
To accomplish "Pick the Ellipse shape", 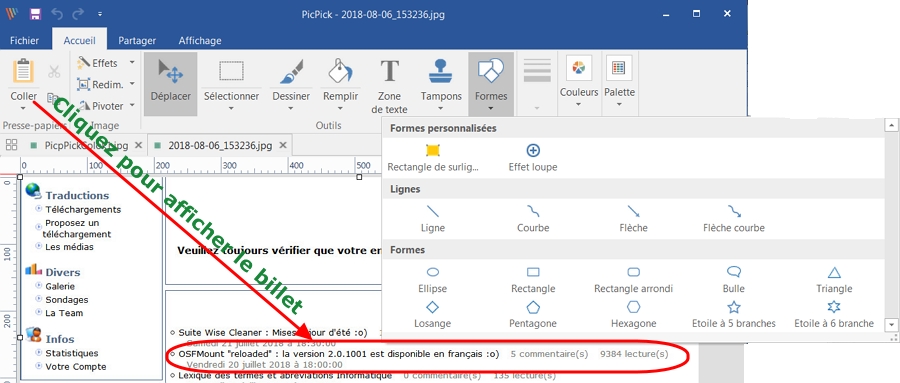I will pyautogui.click(x=433, y=280).
